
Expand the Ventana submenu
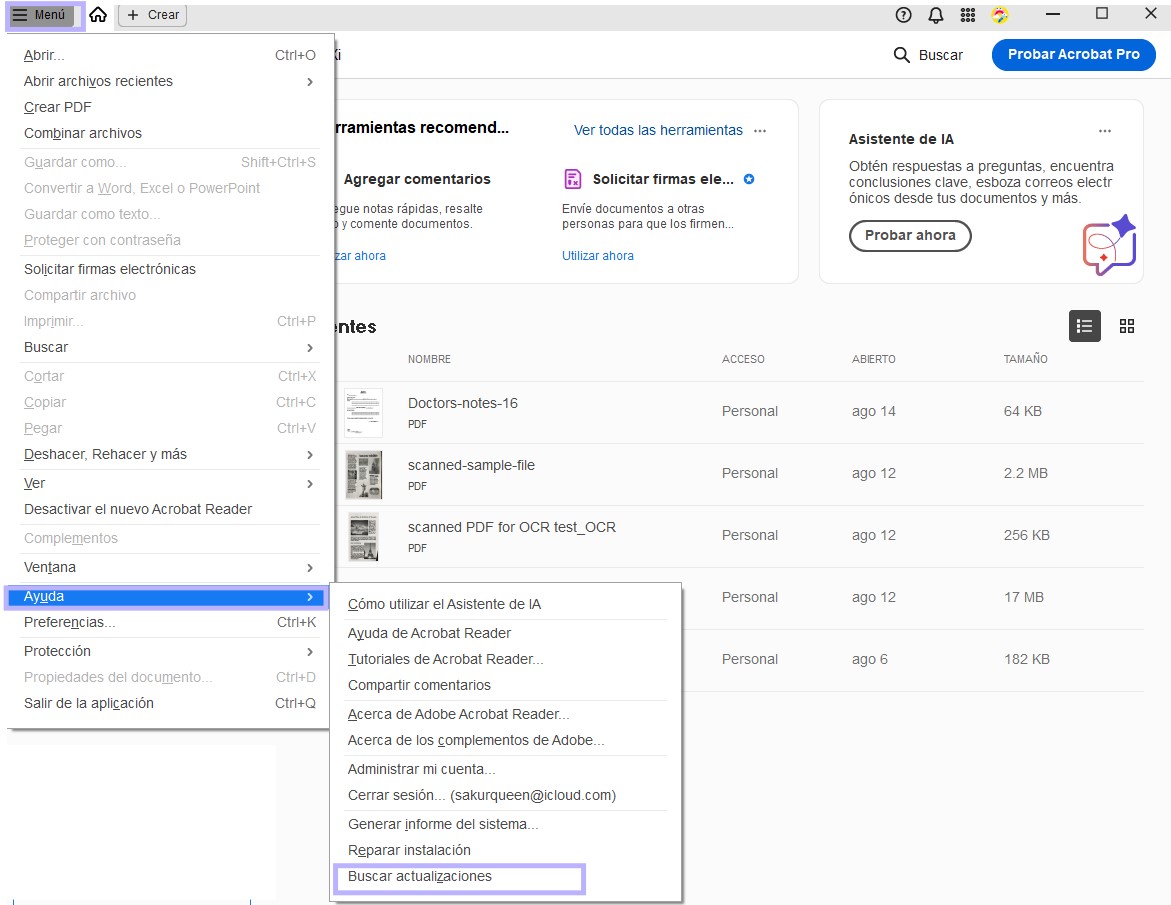(x=170, y=568)
